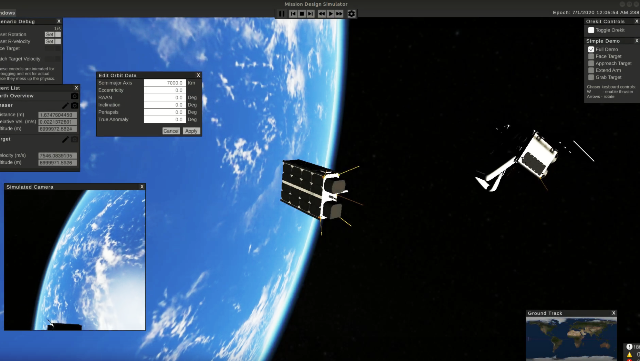
Task: Close the Edit Orbit Data dialog
Action: [198, 75]
